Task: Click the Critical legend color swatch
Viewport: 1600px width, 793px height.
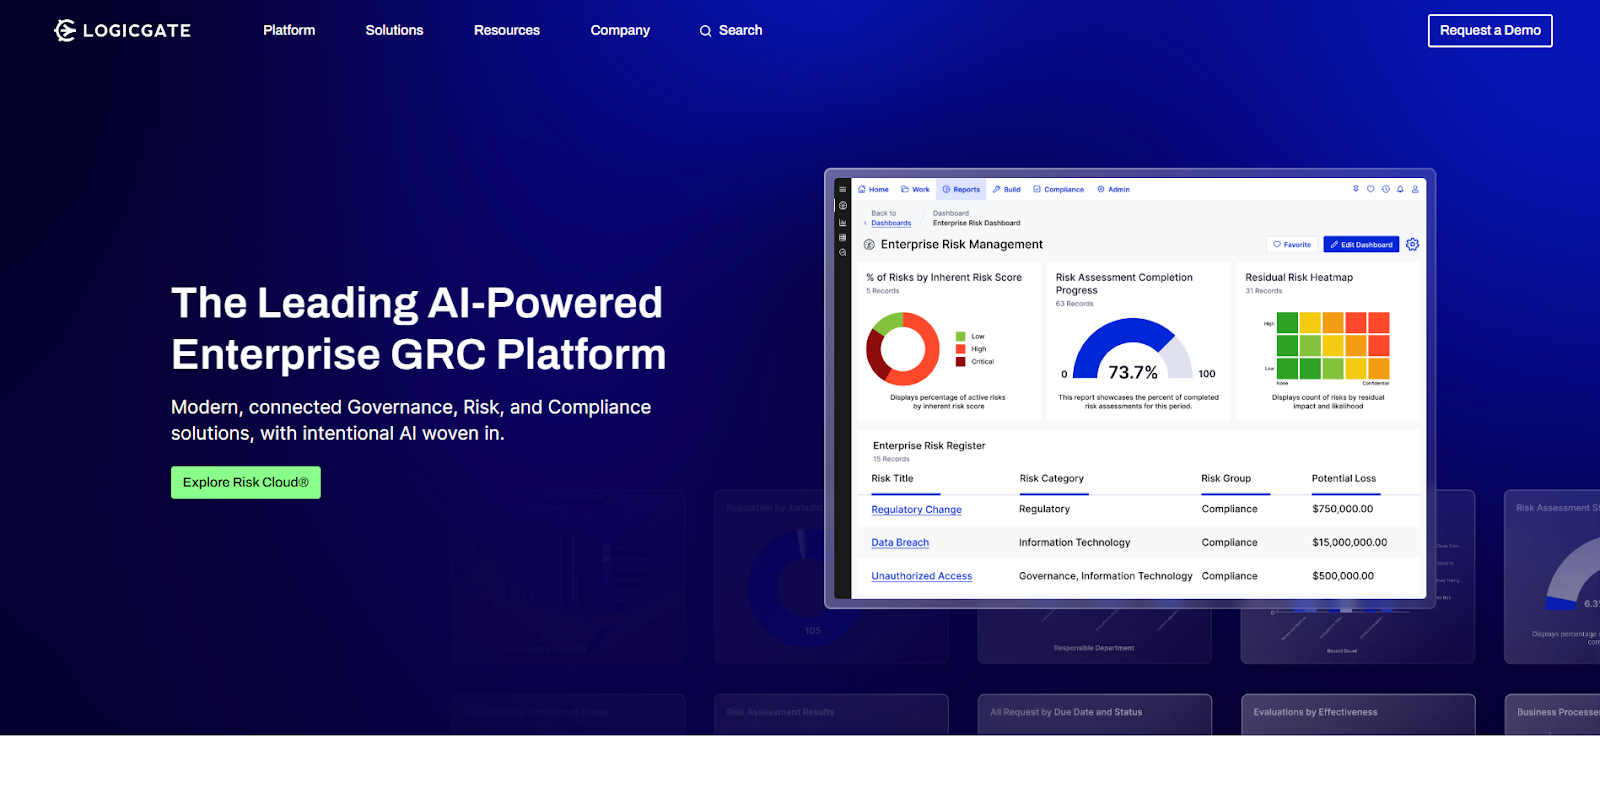Action: (x=960, y=362)
